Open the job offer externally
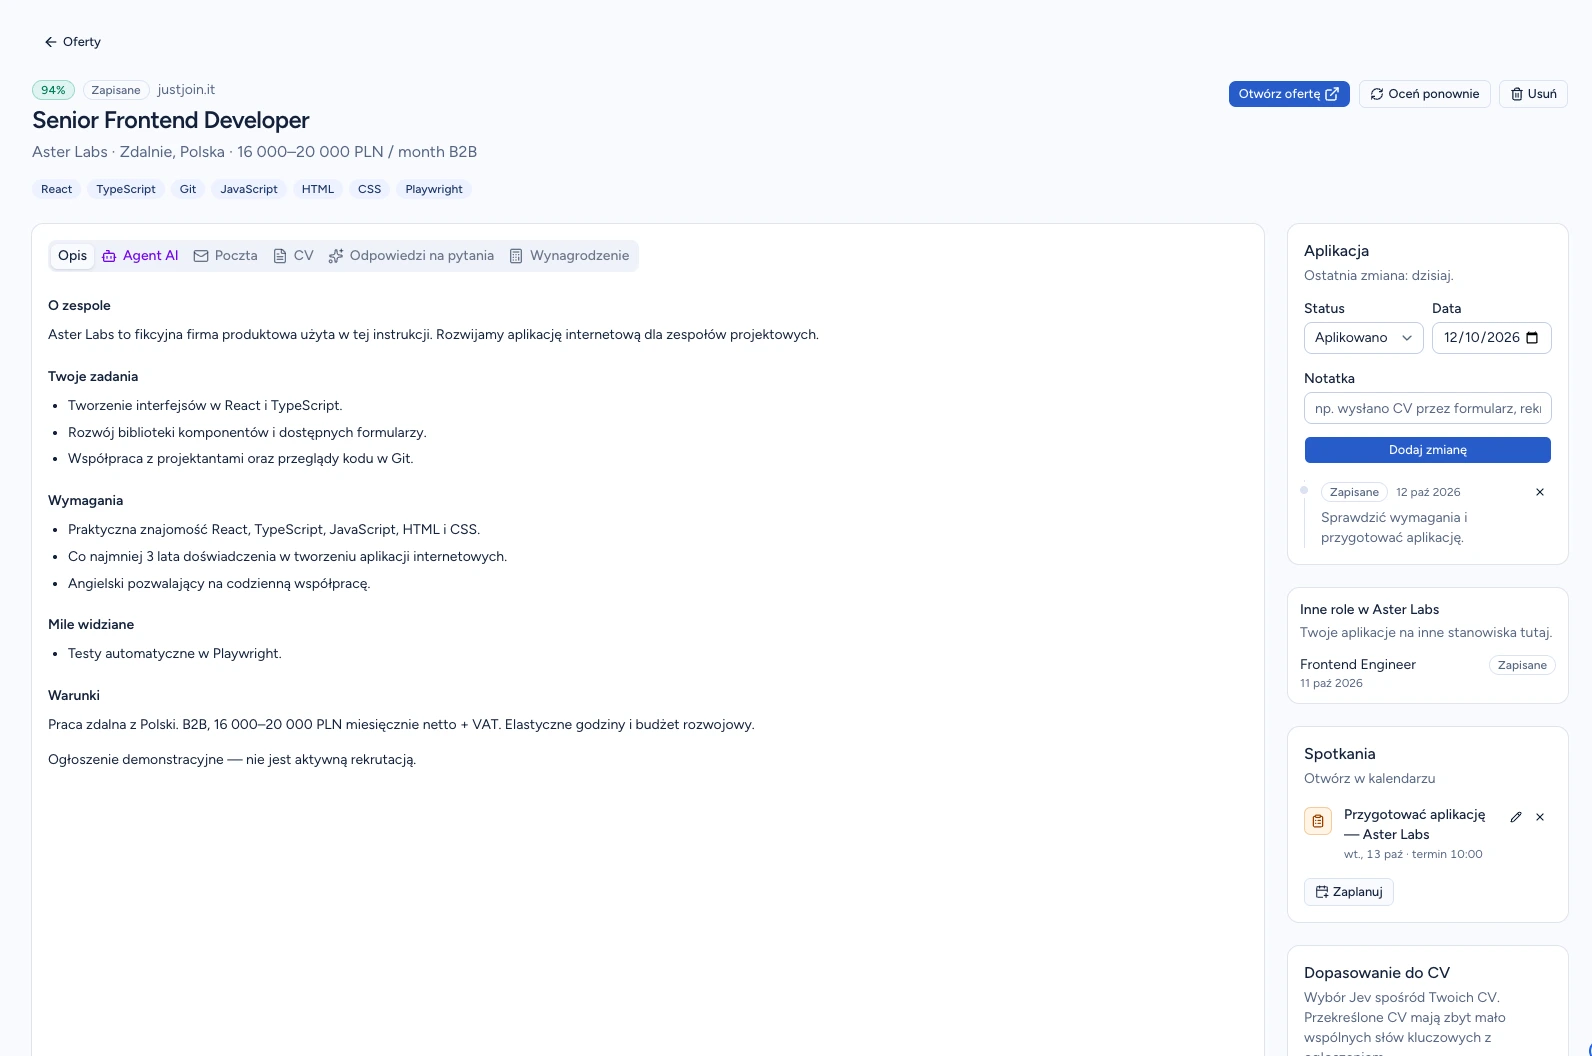The height and width of the screenshot is (1056, 1592). pos(1289,94)
